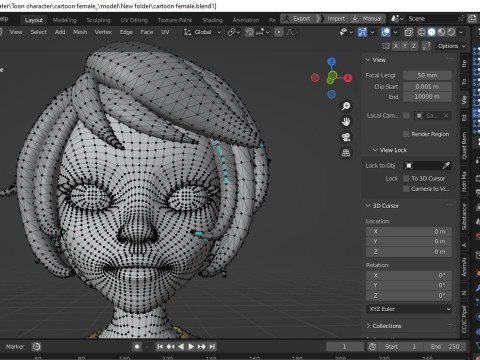Expand the Collections panel
Screen dimensions: 480x360
click(384, 326)
